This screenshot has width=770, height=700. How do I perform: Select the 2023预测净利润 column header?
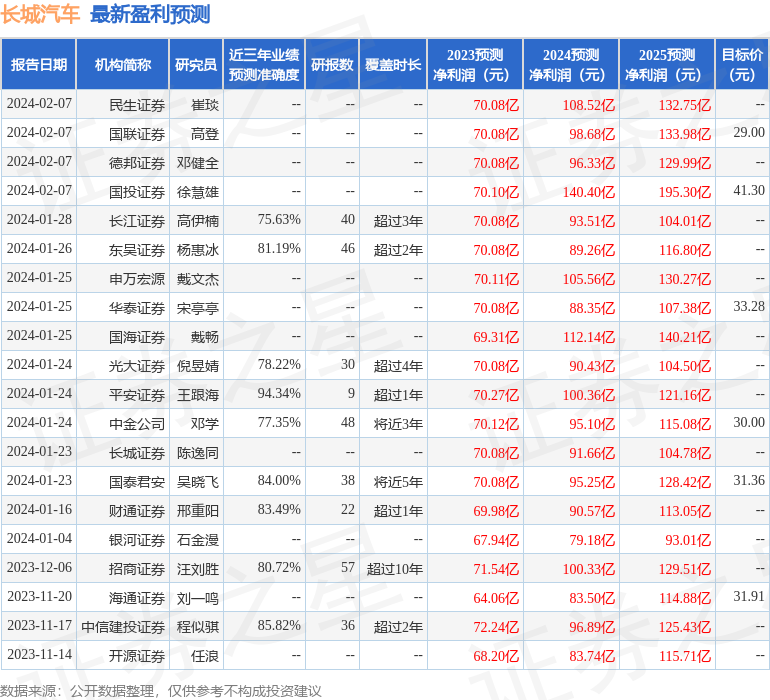tap(475, 65)
